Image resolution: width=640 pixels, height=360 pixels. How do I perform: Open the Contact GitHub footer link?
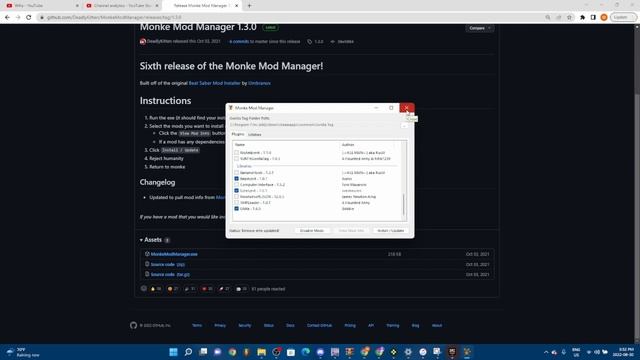pyautogui.click(x=319, y=326)
